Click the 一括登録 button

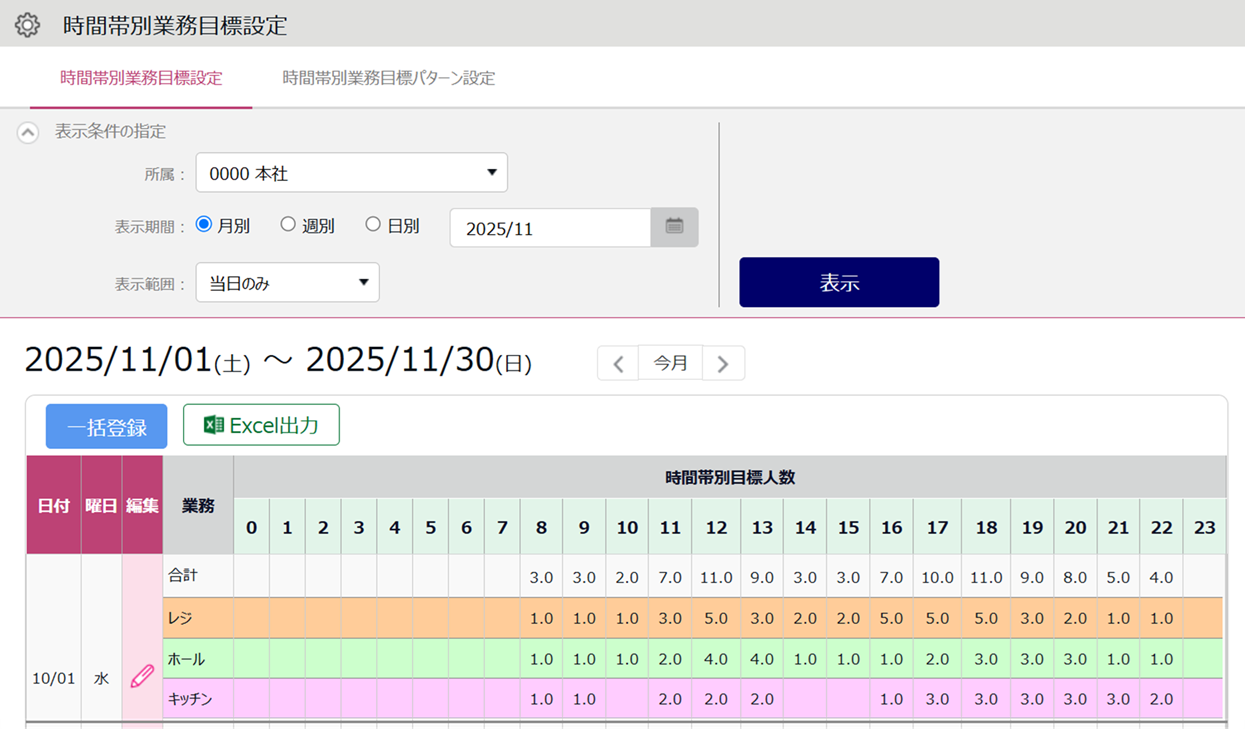point(107,427)
